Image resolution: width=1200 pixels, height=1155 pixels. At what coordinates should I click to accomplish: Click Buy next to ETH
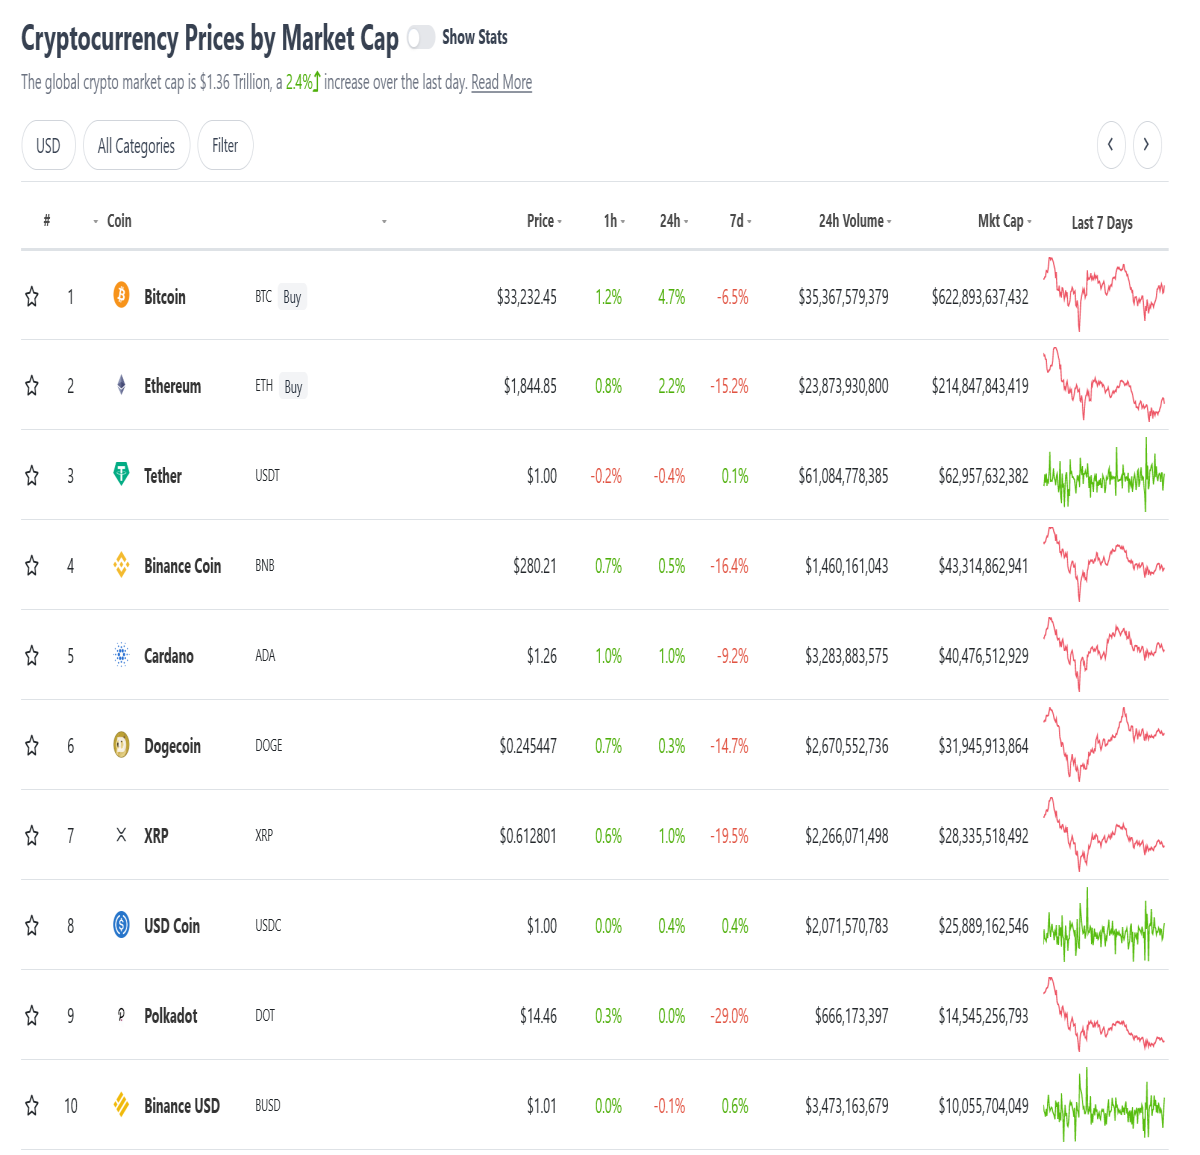point(293,387)
